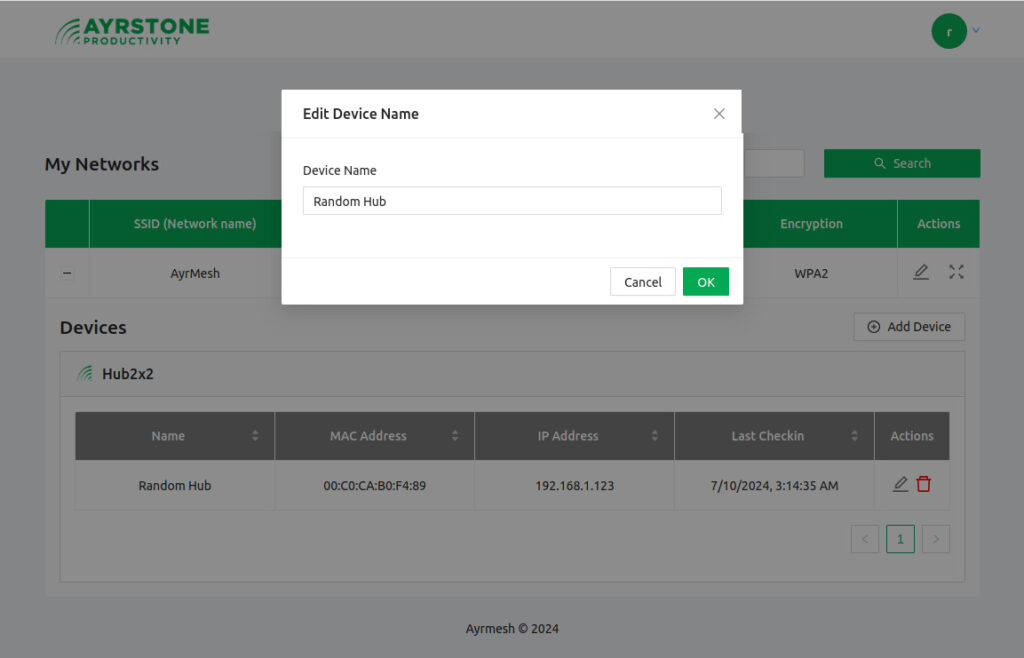
Task: Click the Hub2x2 signal icon
Action: click(x=85, y=374)
